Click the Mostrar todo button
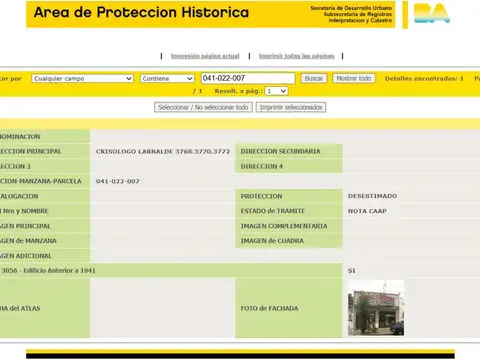 click(x=354, y=78)
